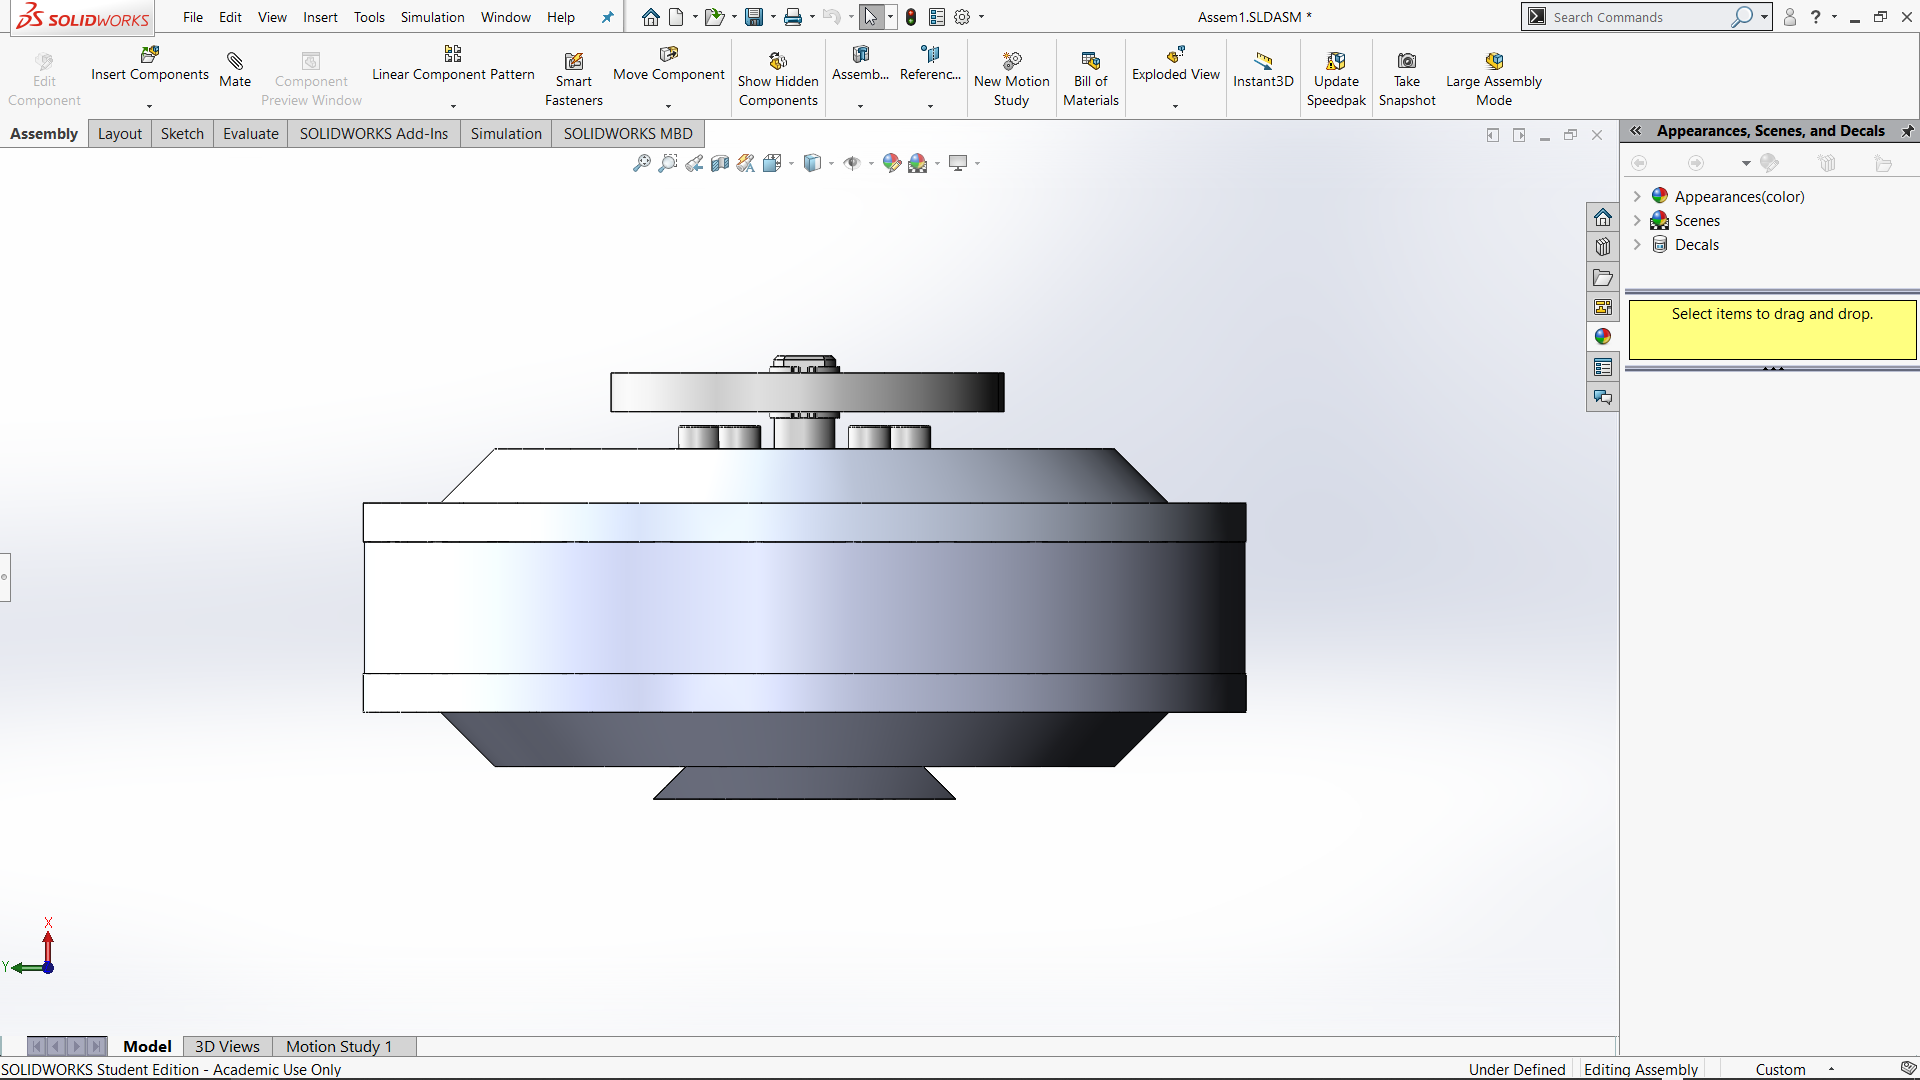
Task: Expand the Decals tree node
Action: 1637,244
